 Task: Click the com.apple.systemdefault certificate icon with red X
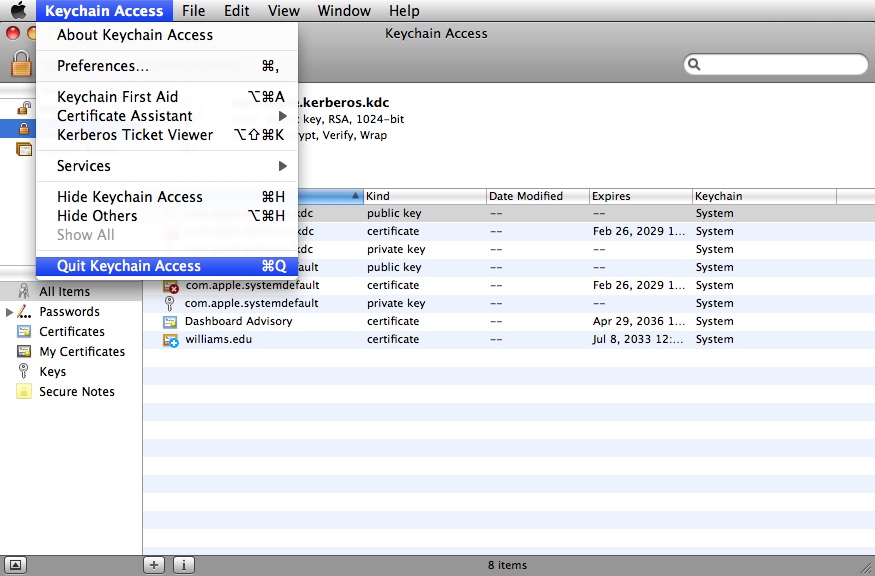171,286
